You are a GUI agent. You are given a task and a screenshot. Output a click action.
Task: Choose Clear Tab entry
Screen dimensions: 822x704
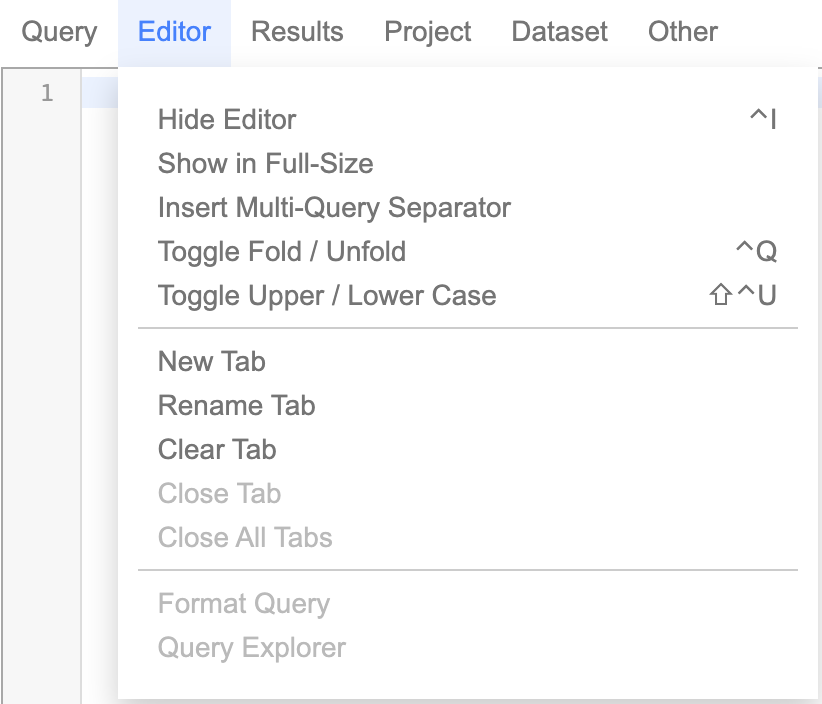[216, 450]
